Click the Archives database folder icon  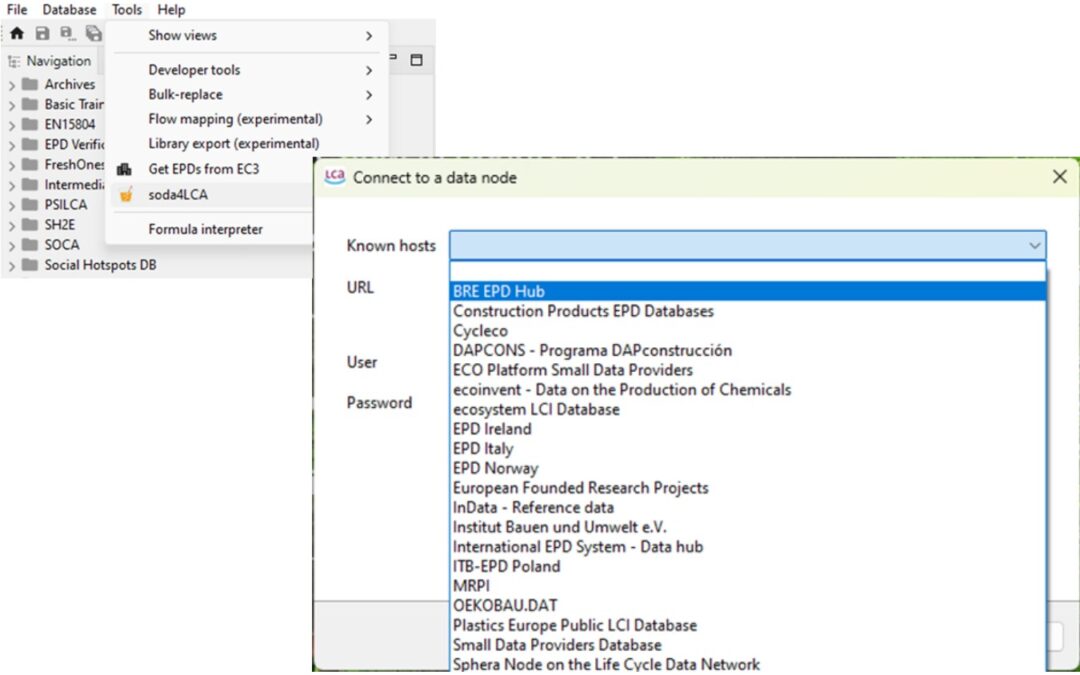(x=30, y=85)
